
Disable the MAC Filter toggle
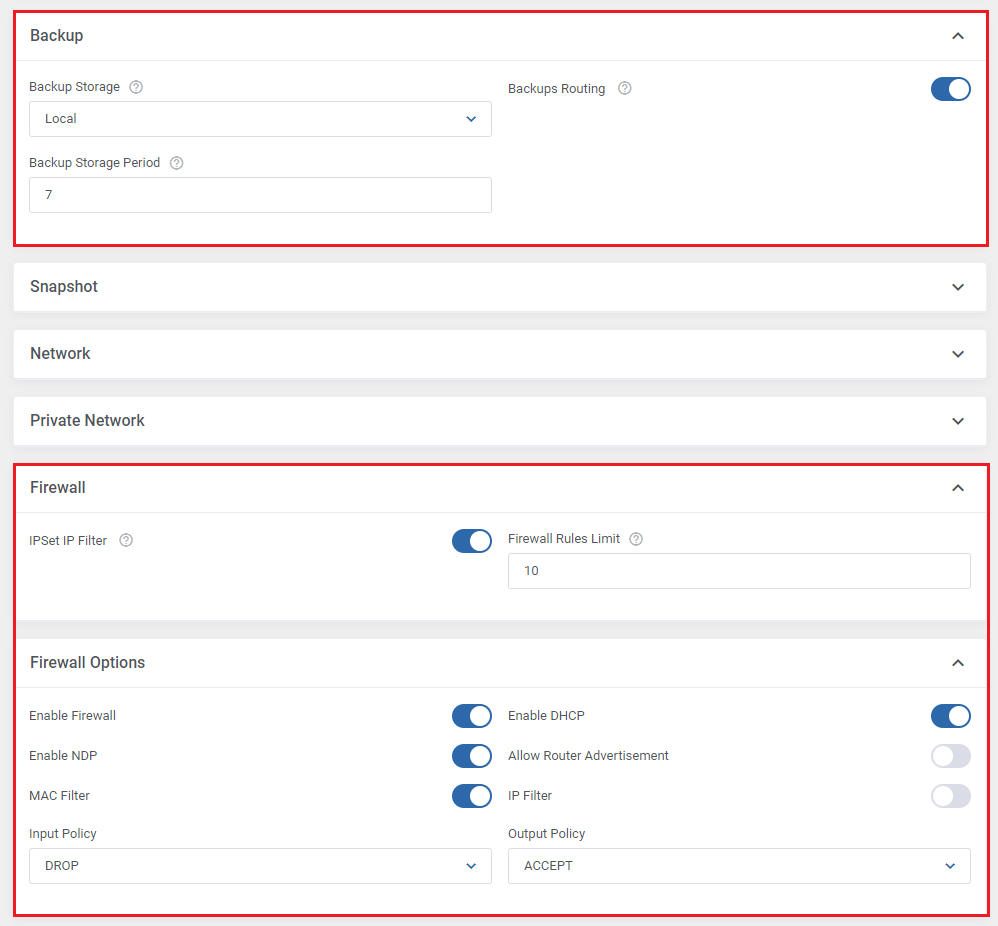472,796
